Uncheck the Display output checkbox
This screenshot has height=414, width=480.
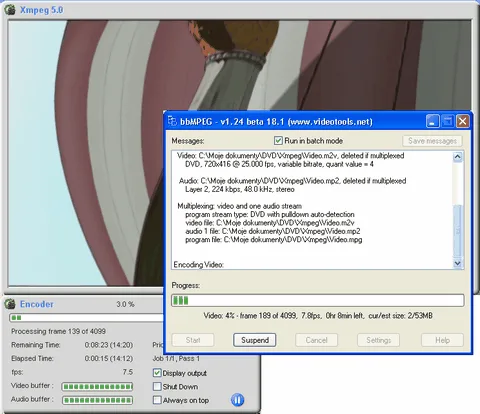pos(157,373)
